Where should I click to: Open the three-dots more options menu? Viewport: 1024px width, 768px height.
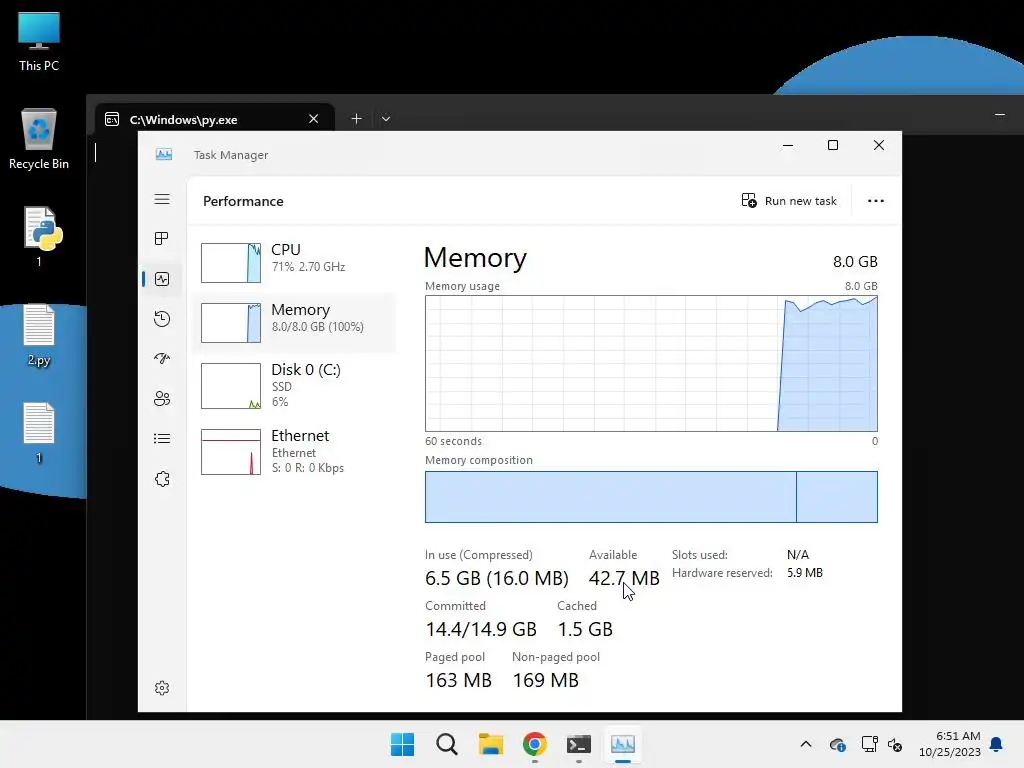pos(876,200)
